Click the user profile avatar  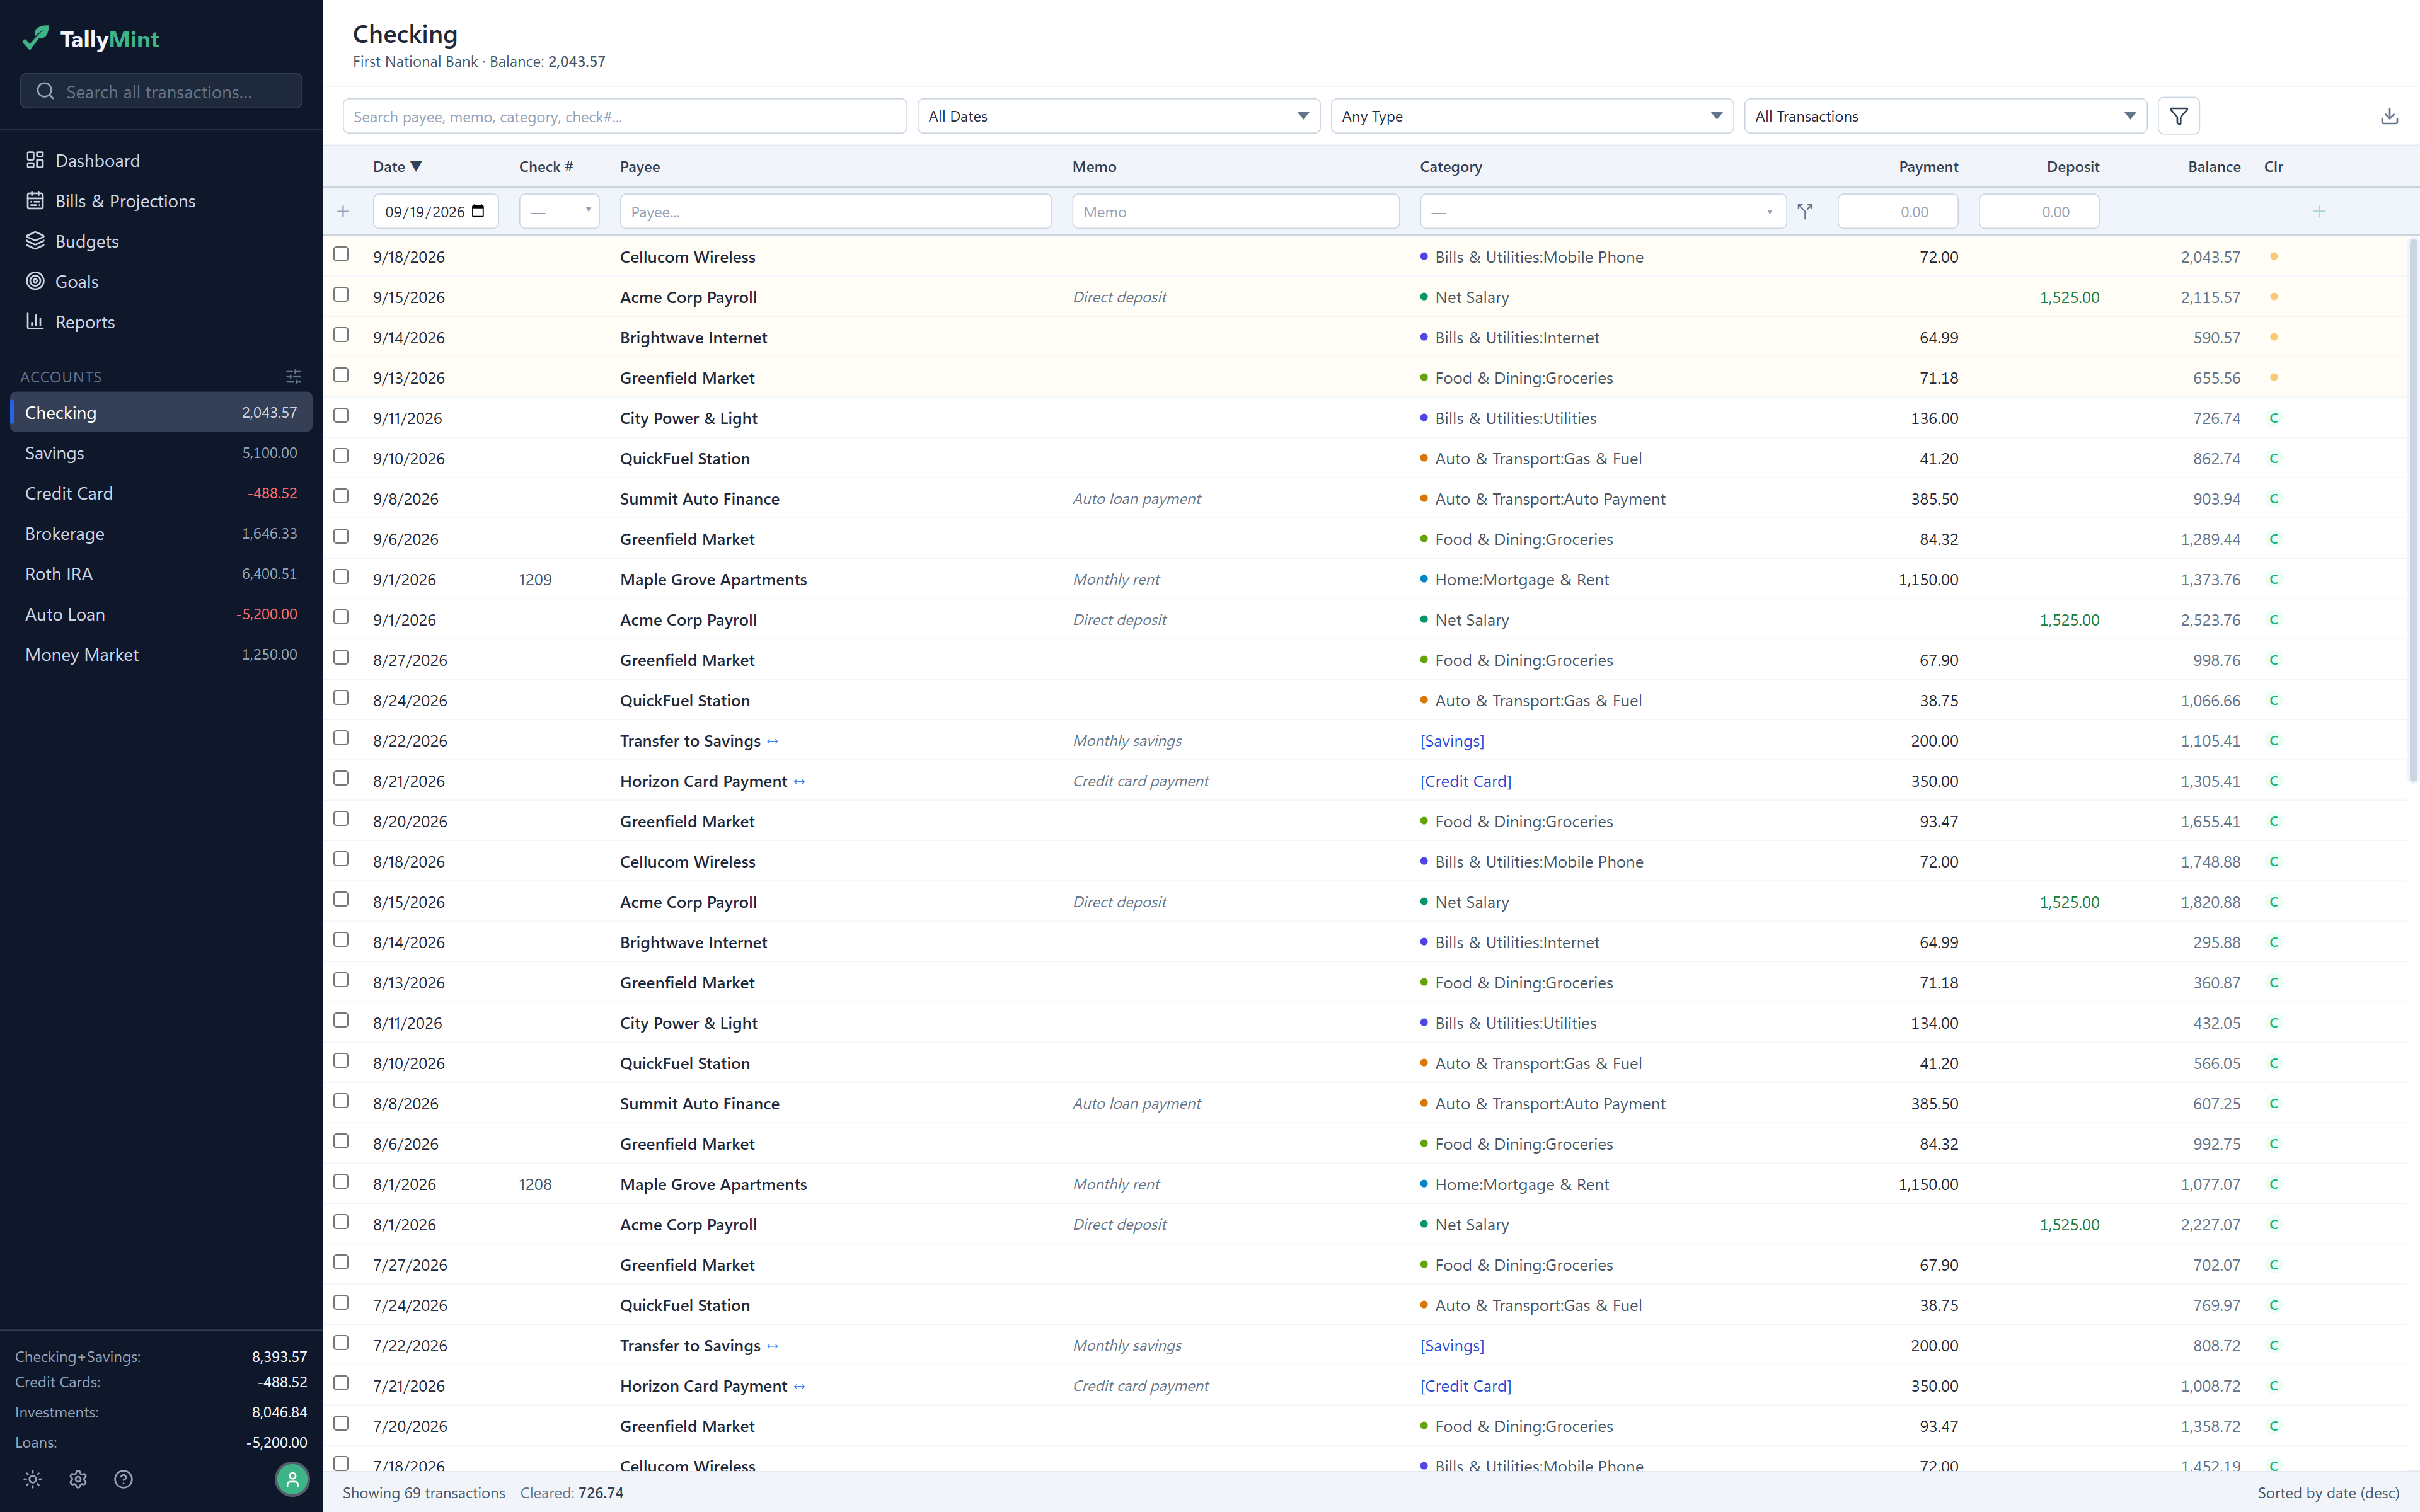292,1479
